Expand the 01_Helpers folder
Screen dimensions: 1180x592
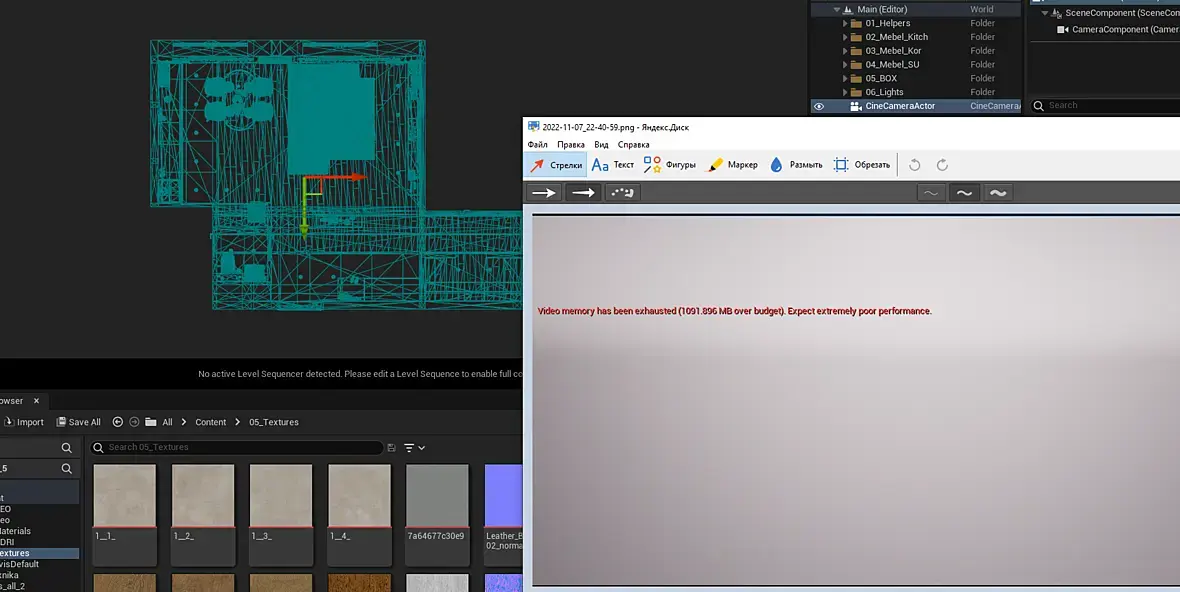(x=845, y=23)
